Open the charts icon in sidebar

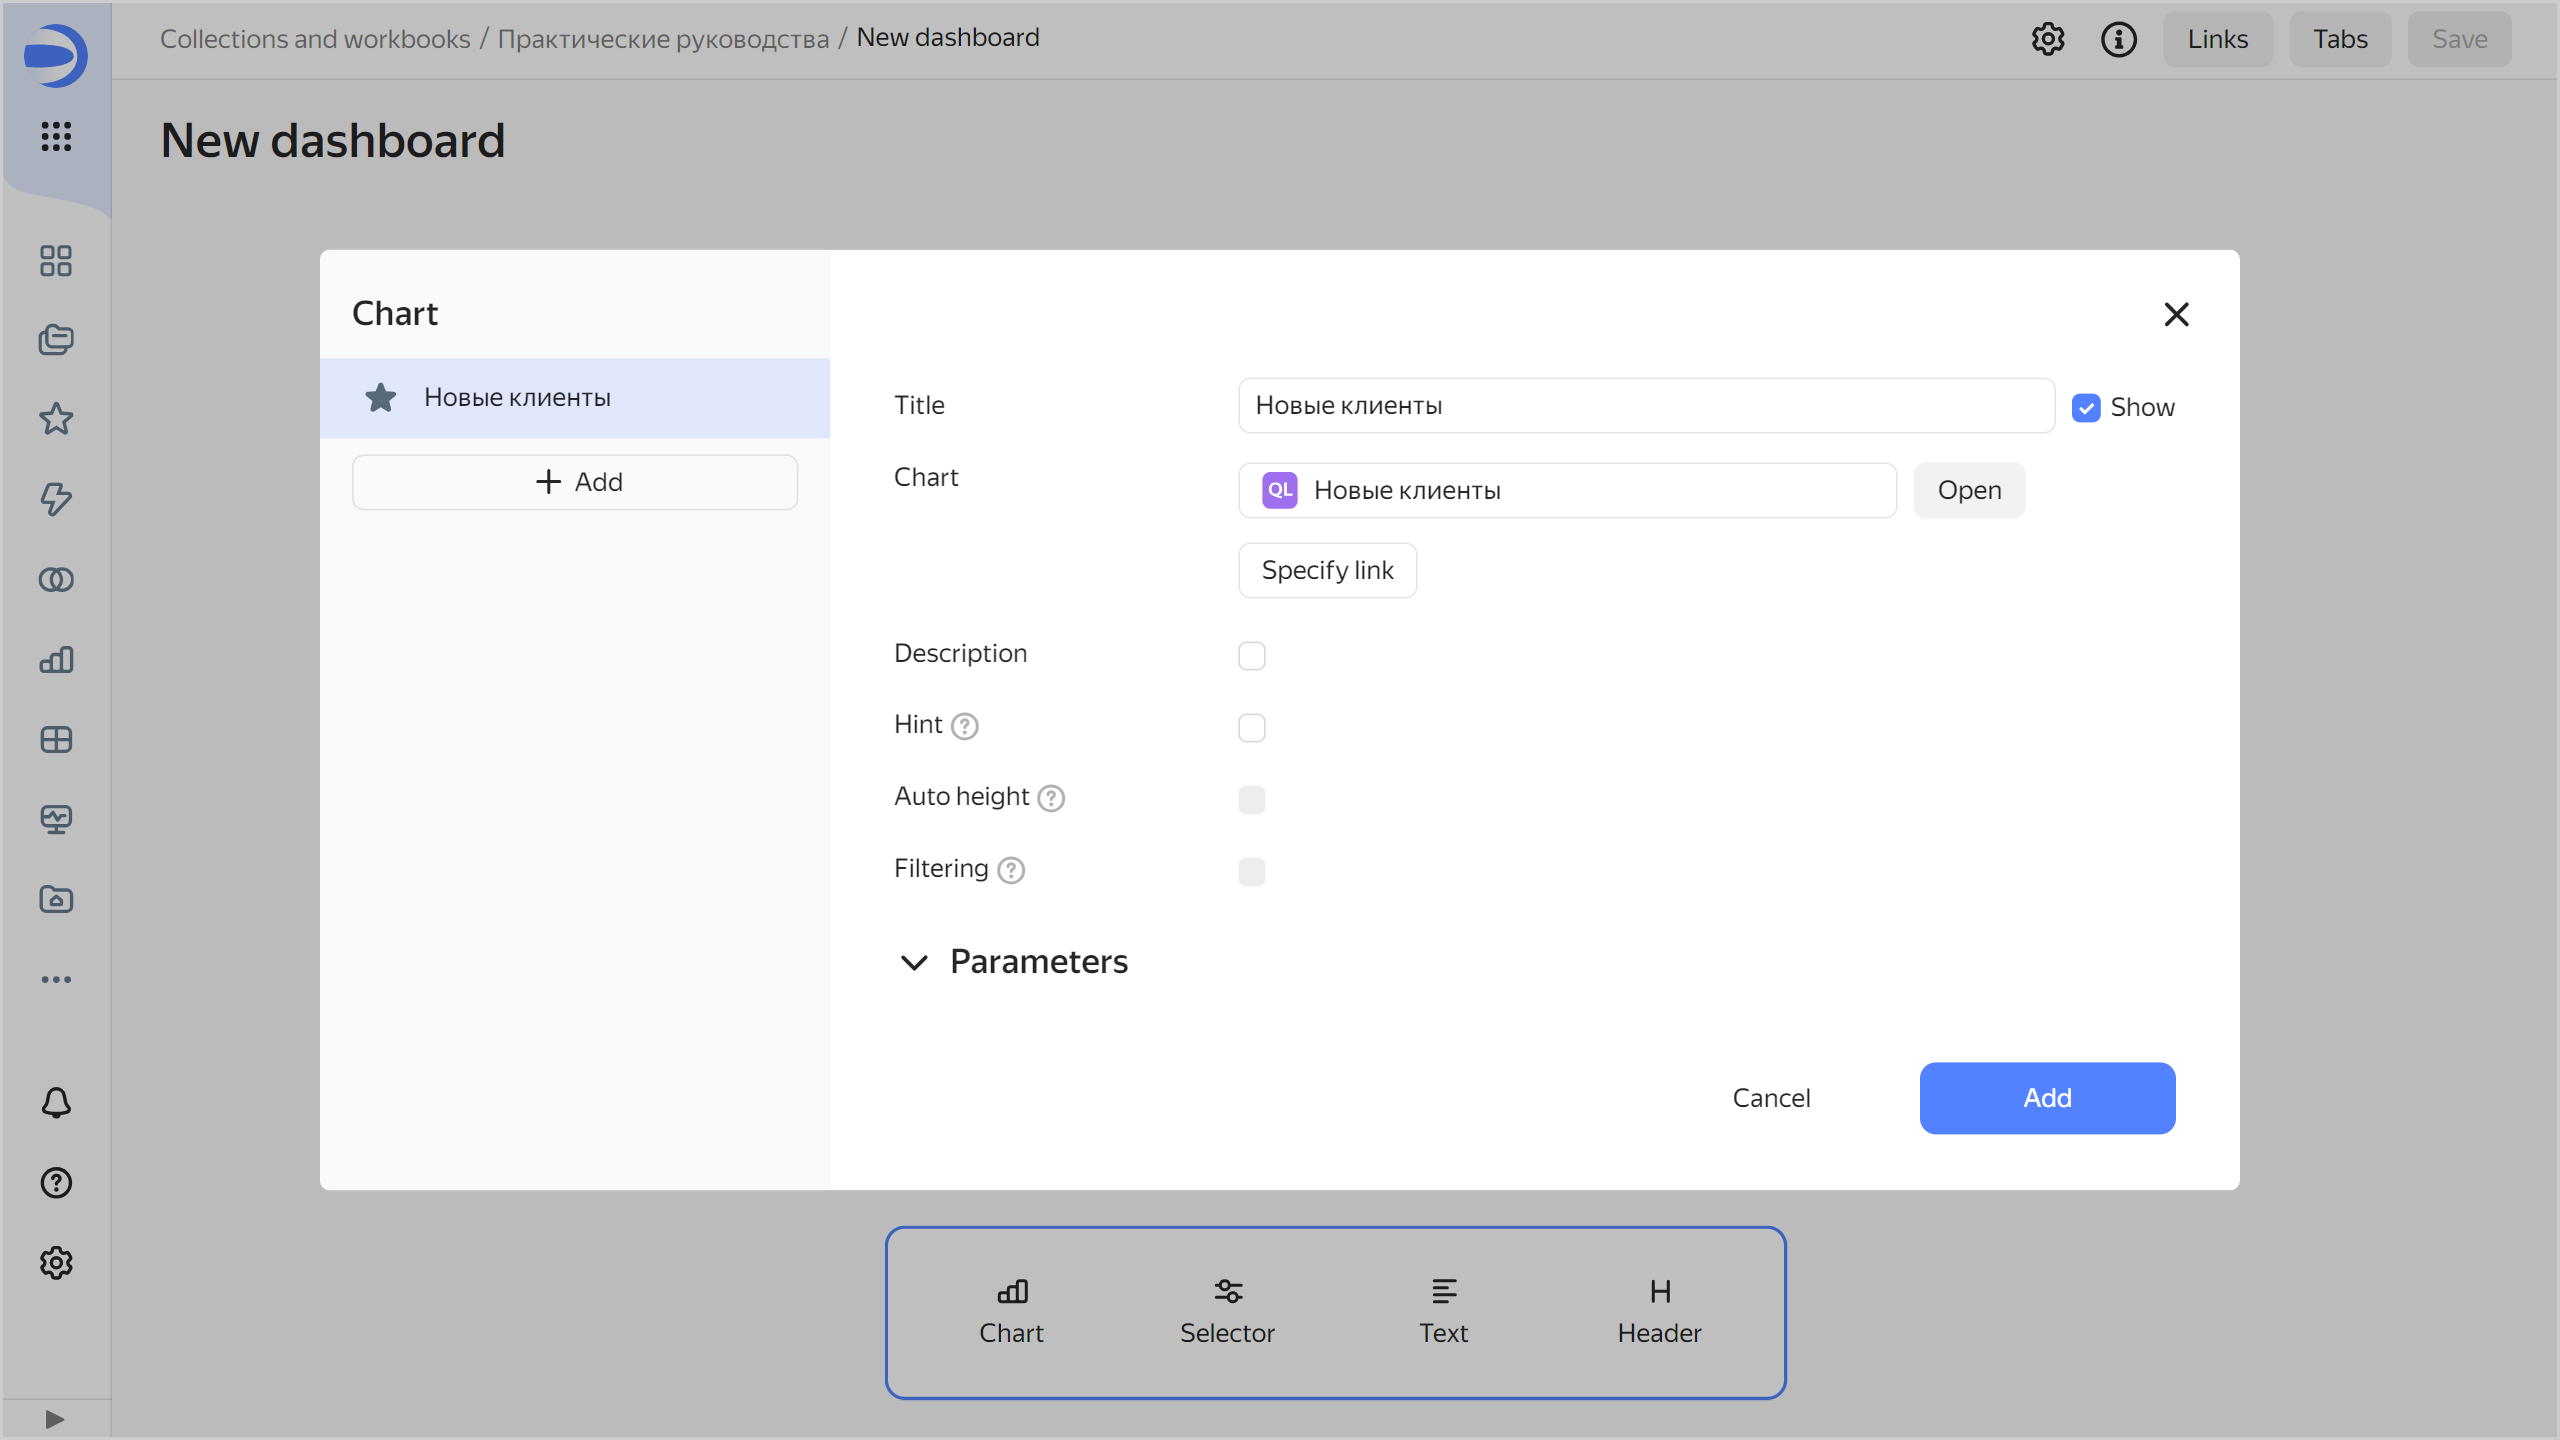click(56, 659)
